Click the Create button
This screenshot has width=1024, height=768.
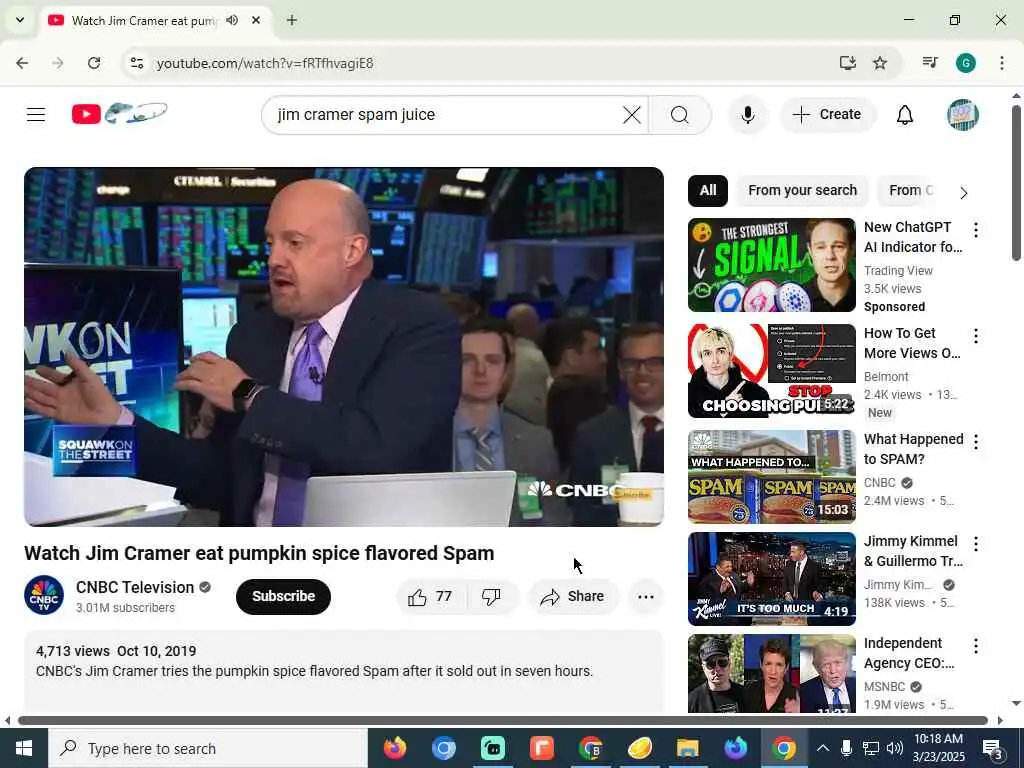(827, 115)
